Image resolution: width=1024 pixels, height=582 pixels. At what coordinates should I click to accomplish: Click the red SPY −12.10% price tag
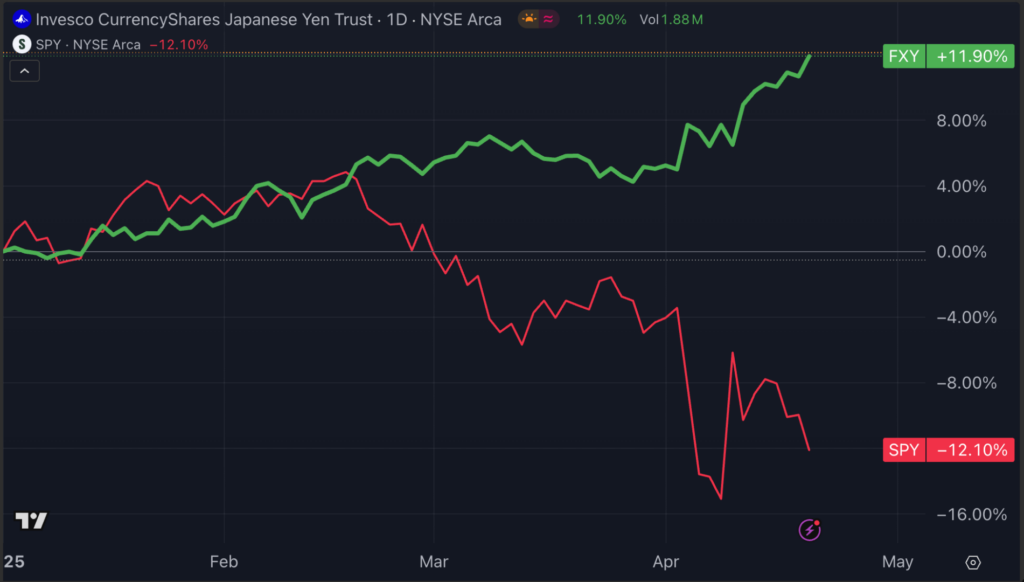tap(947, 450)
